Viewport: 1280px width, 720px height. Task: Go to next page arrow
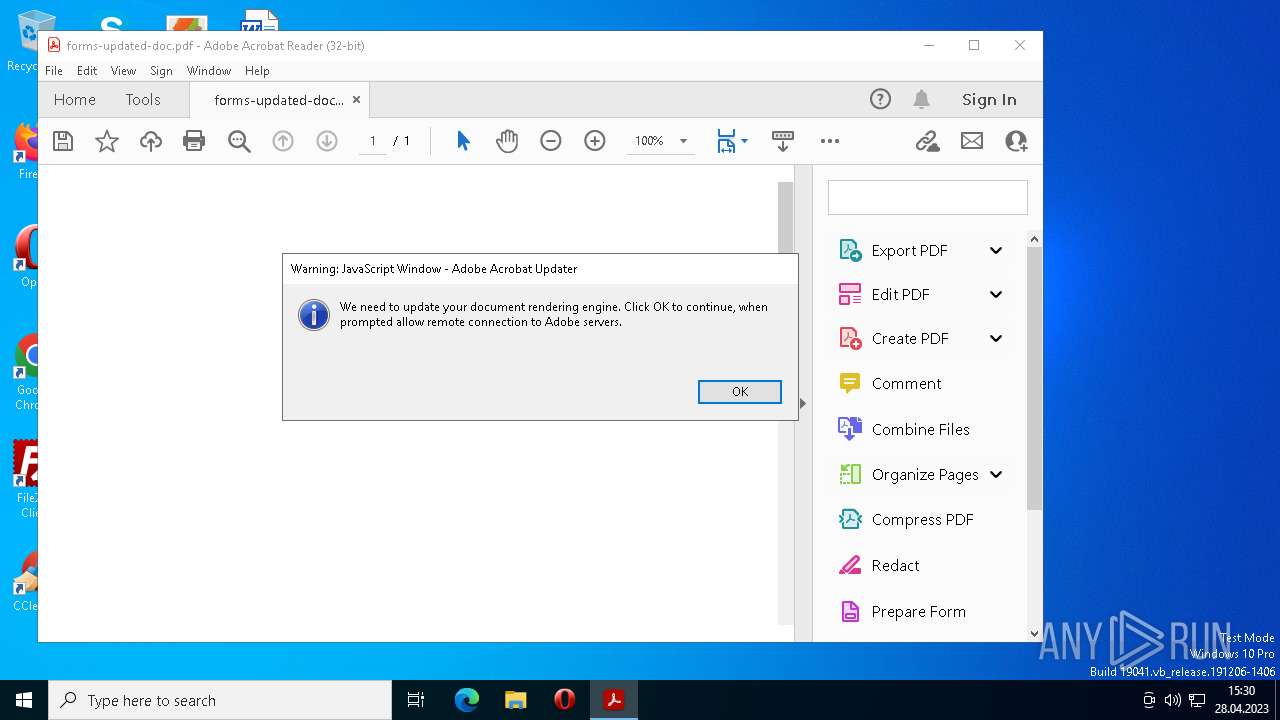(327, 141)
